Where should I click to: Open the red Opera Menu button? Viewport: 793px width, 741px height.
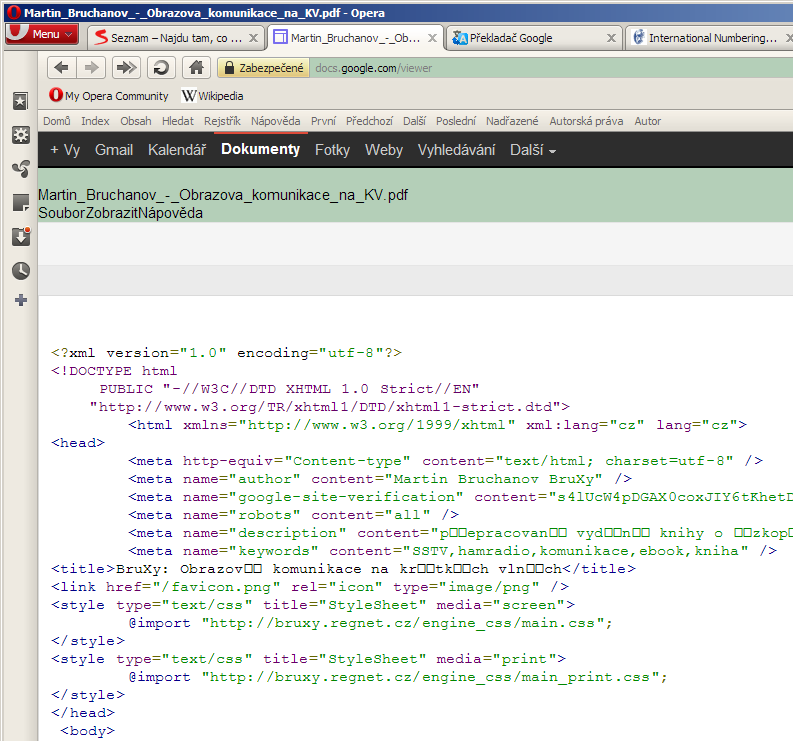pyautogui.click(x=41, y=34)
